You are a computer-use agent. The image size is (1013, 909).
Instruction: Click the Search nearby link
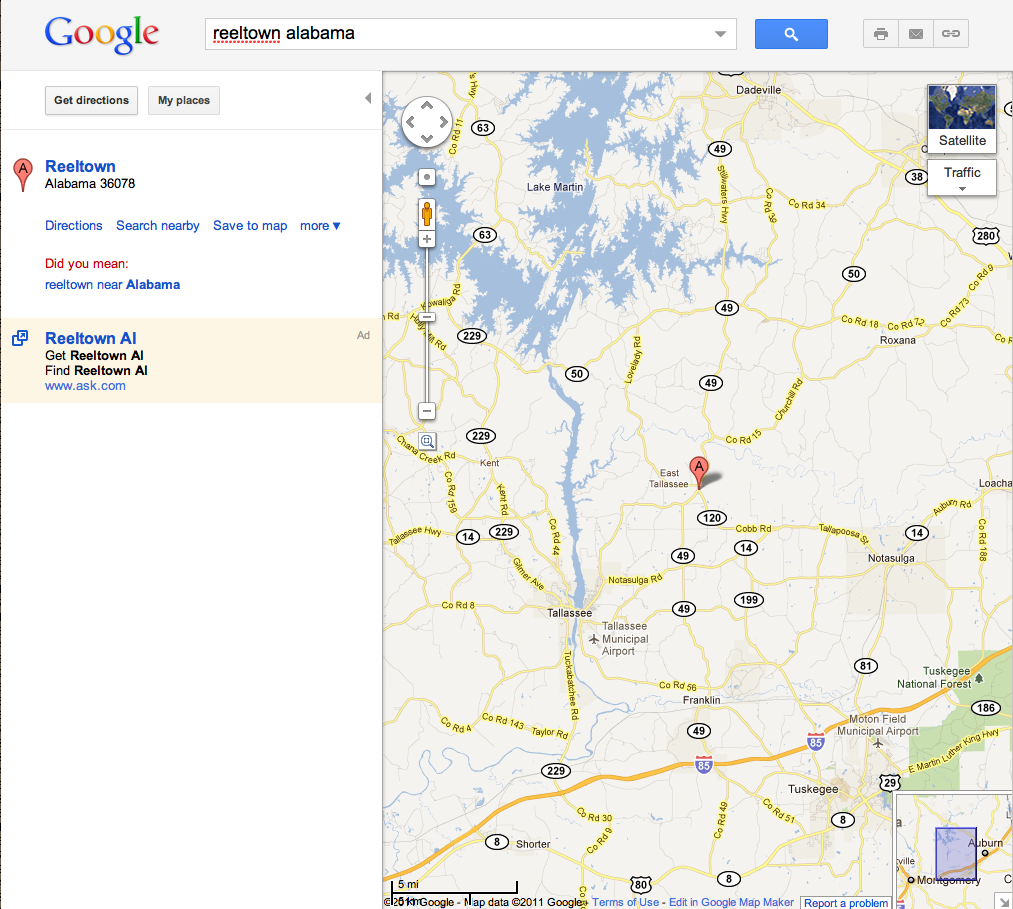[x=158, y=225]
